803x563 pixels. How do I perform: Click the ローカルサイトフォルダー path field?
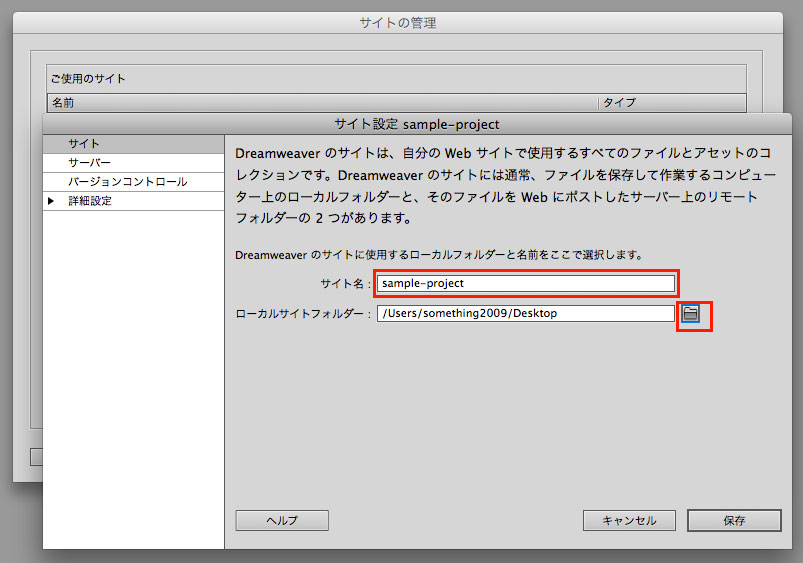(x=525, y=314)
